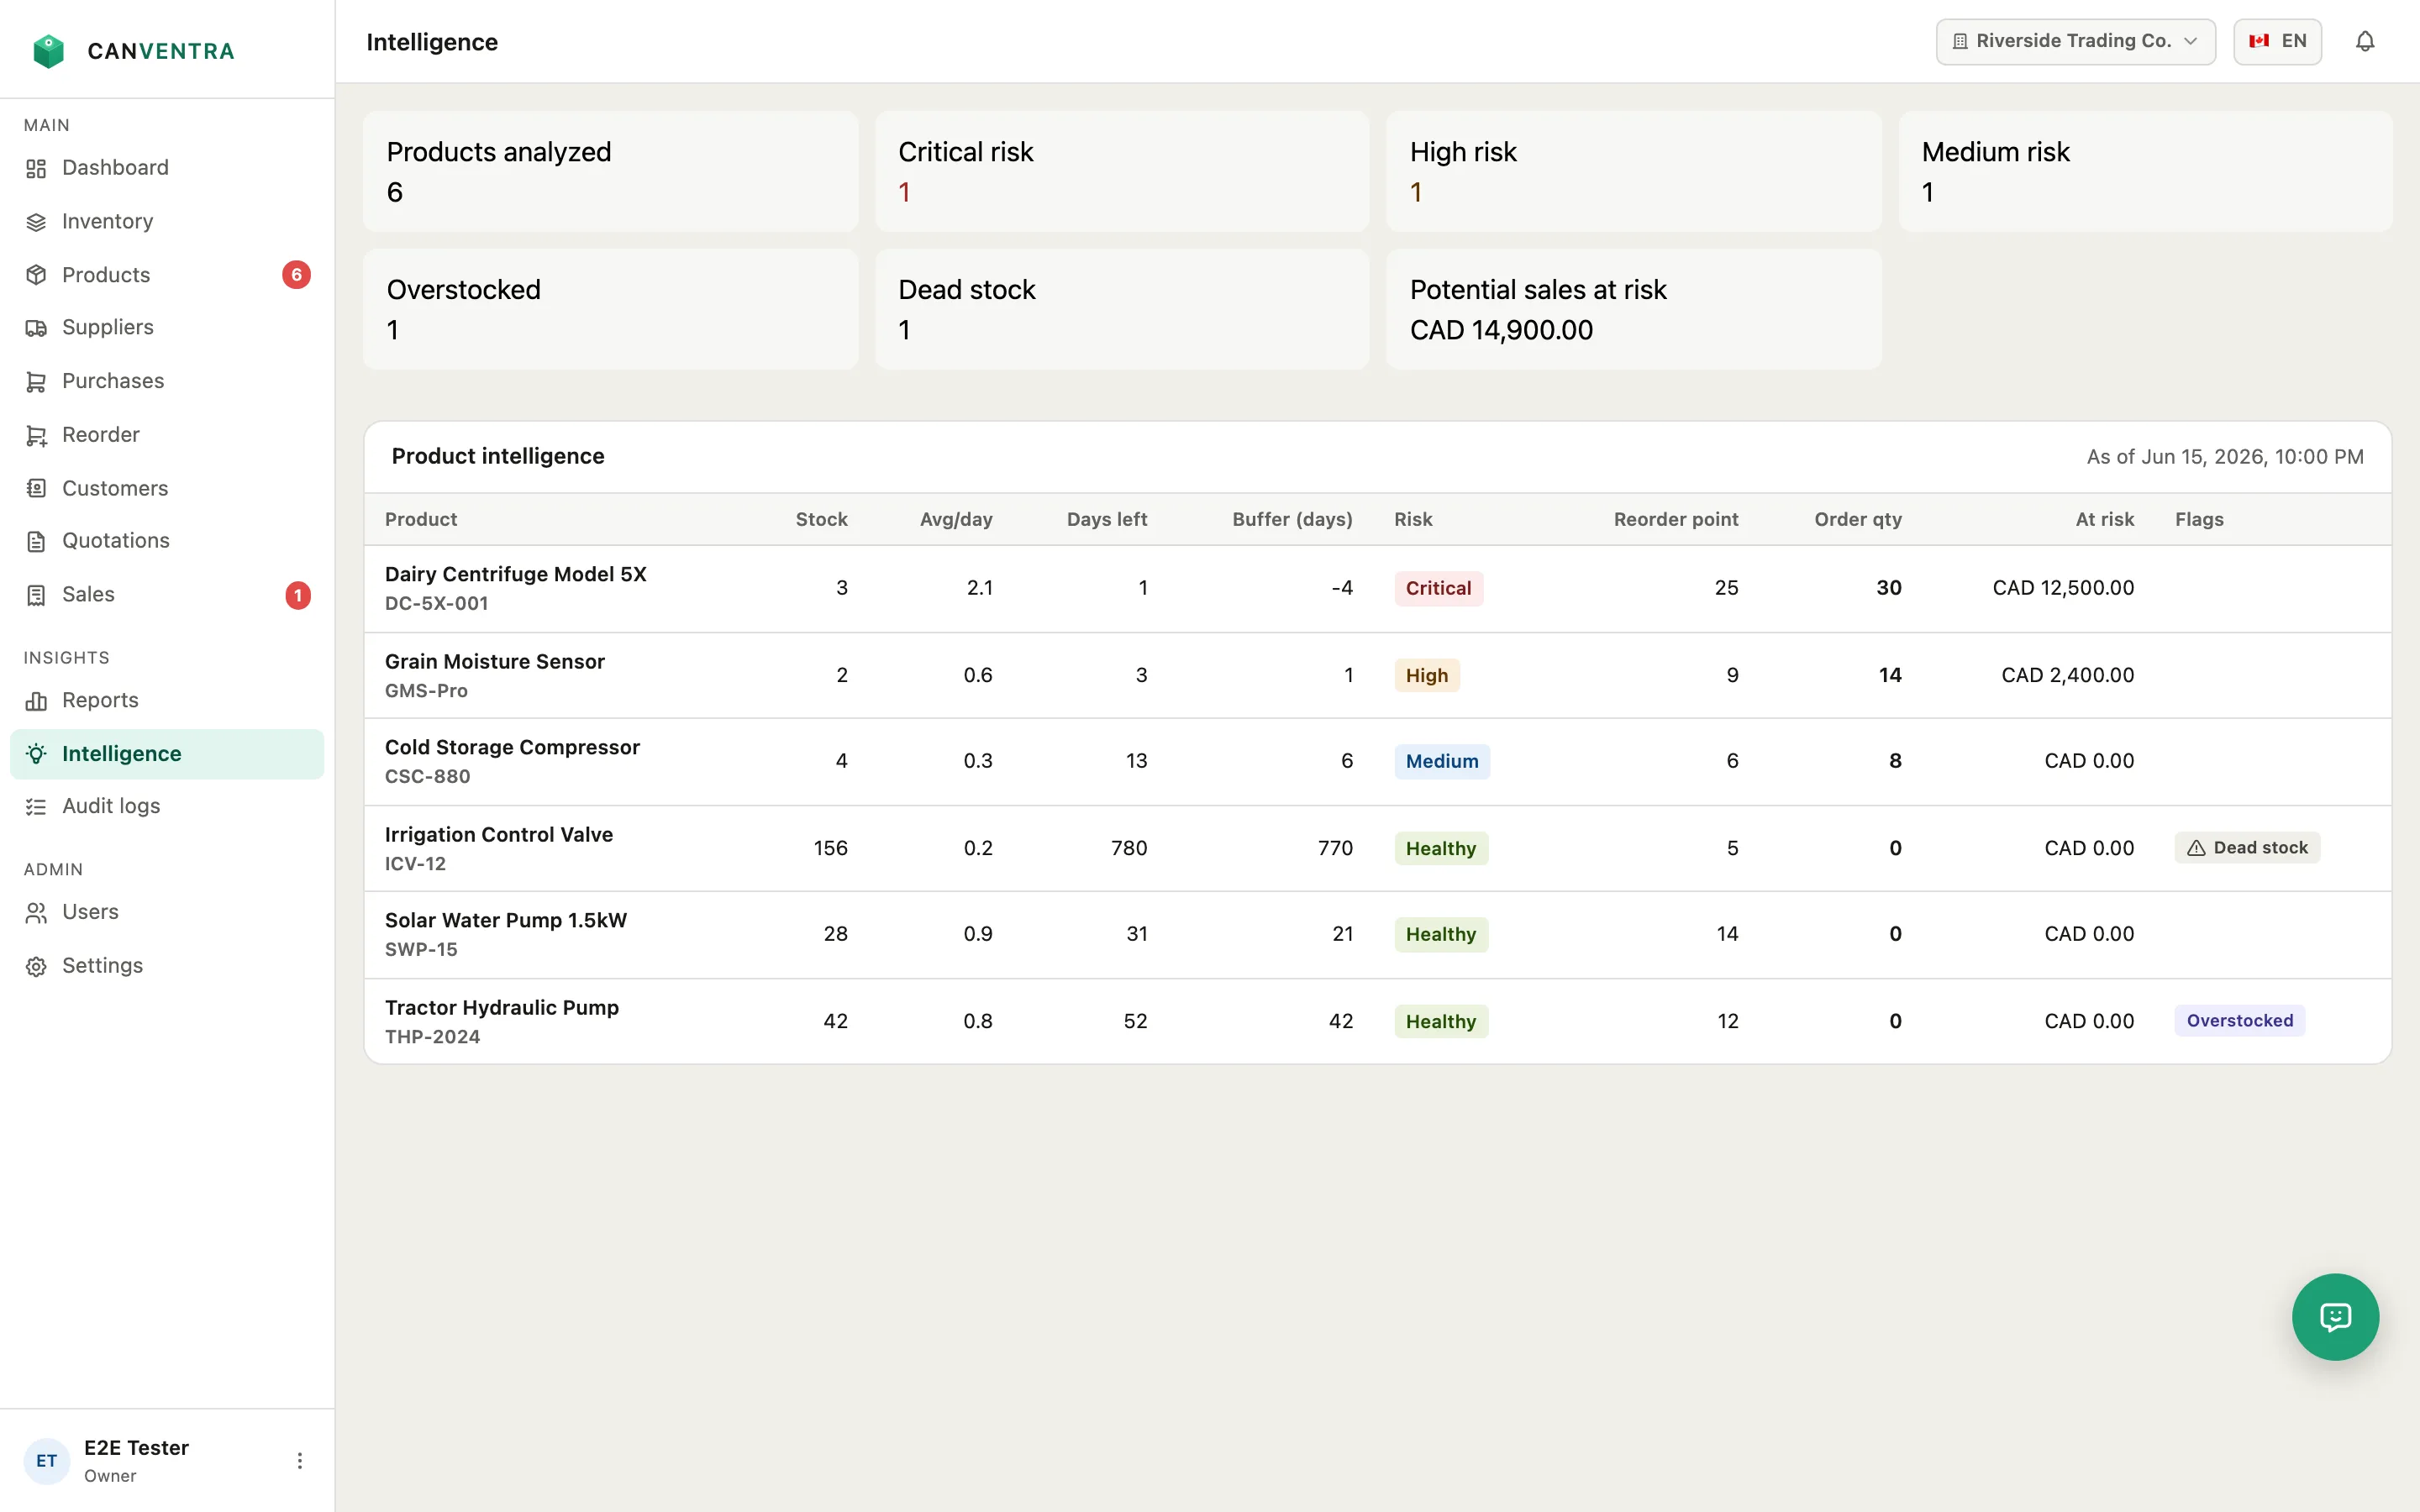Screen dimensions: 2420x1512
Task: Click the Canventra cube logo
Action: coord(48,51)
